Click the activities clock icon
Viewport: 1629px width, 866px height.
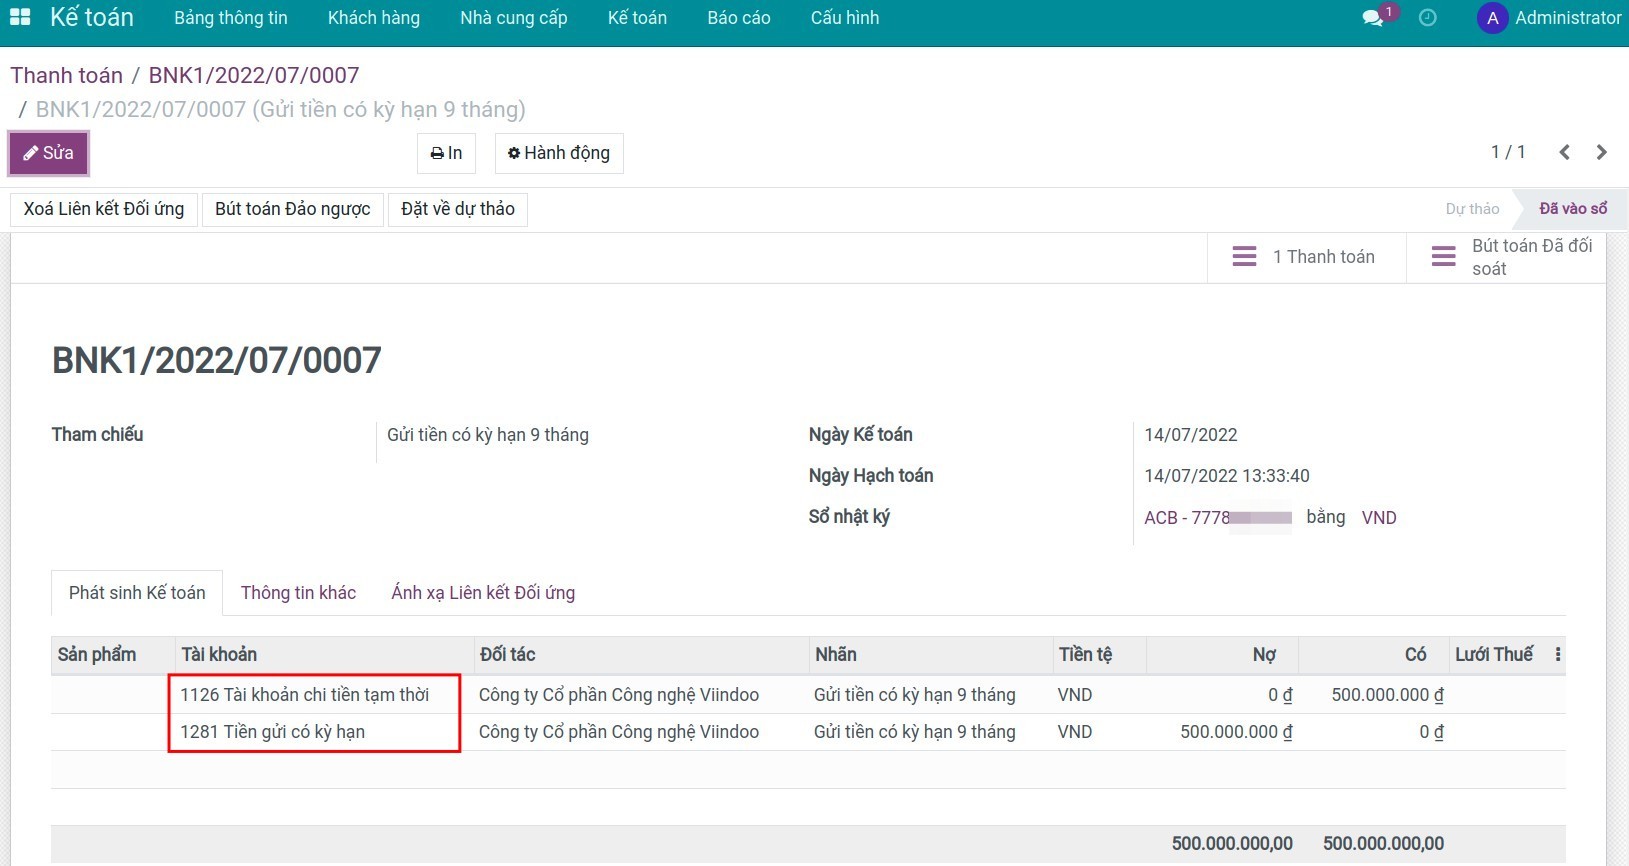click(x=1428, y=18)
